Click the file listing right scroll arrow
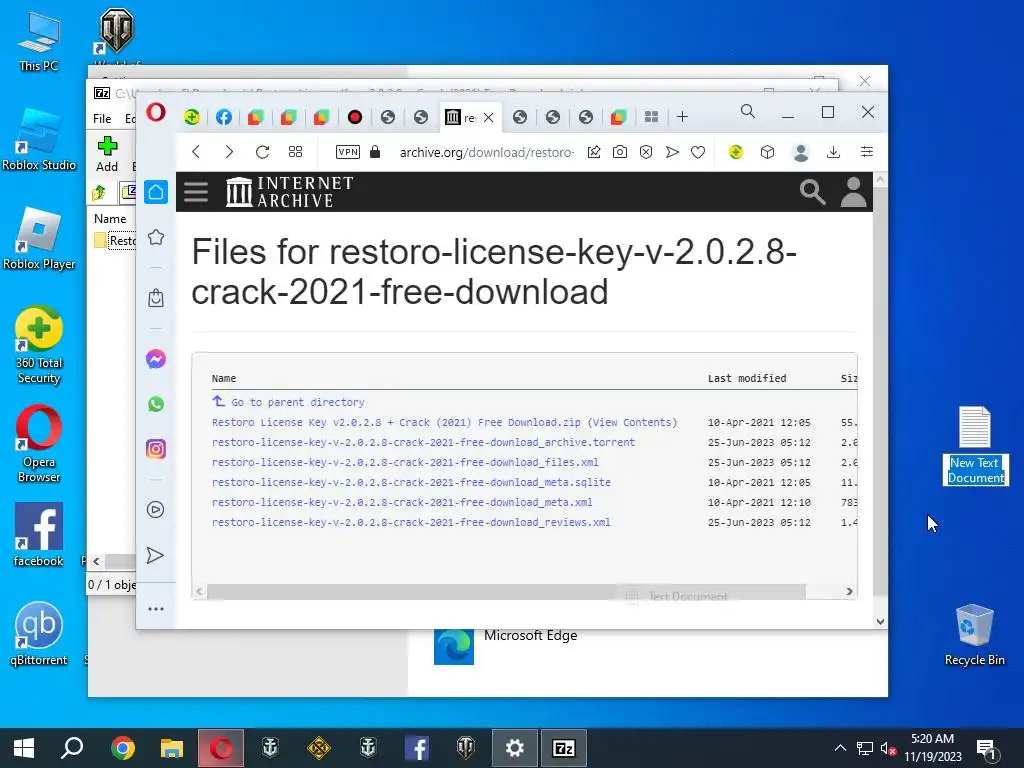Viewport: 1024px width, 768px height. coord(849,591)
